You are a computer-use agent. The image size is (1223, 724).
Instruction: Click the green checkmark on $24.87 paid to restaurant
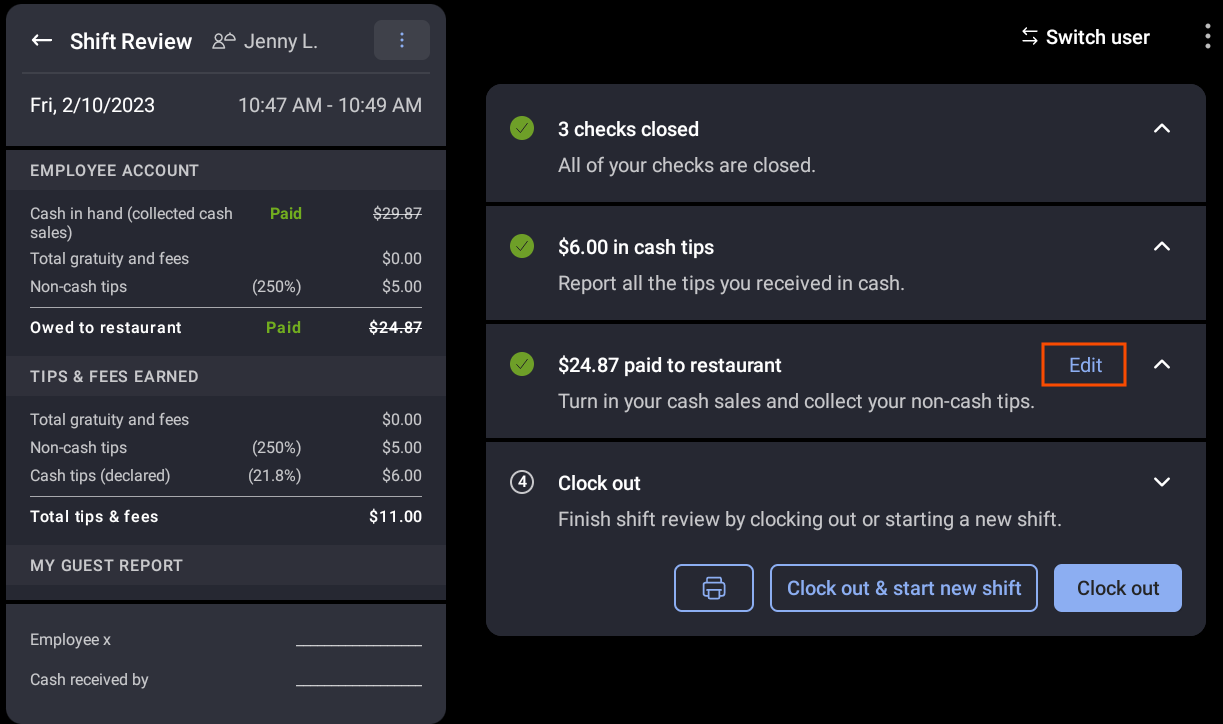[521, 364]
